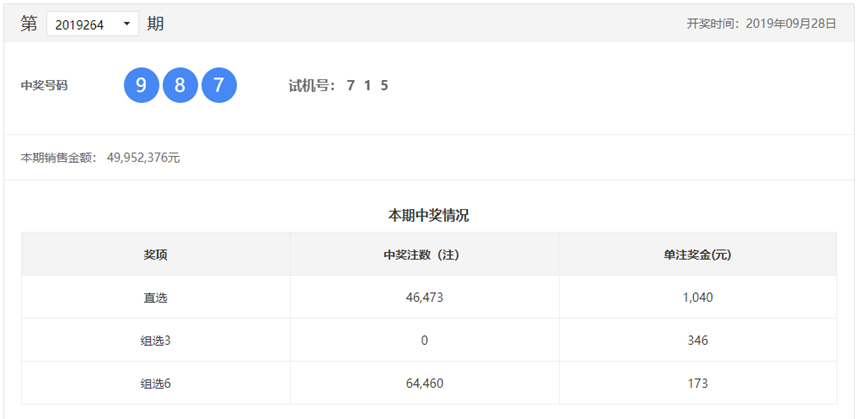Select the 直选 row label
The width and height of the screenshot is (865, 419).
(x=155, y=298)
